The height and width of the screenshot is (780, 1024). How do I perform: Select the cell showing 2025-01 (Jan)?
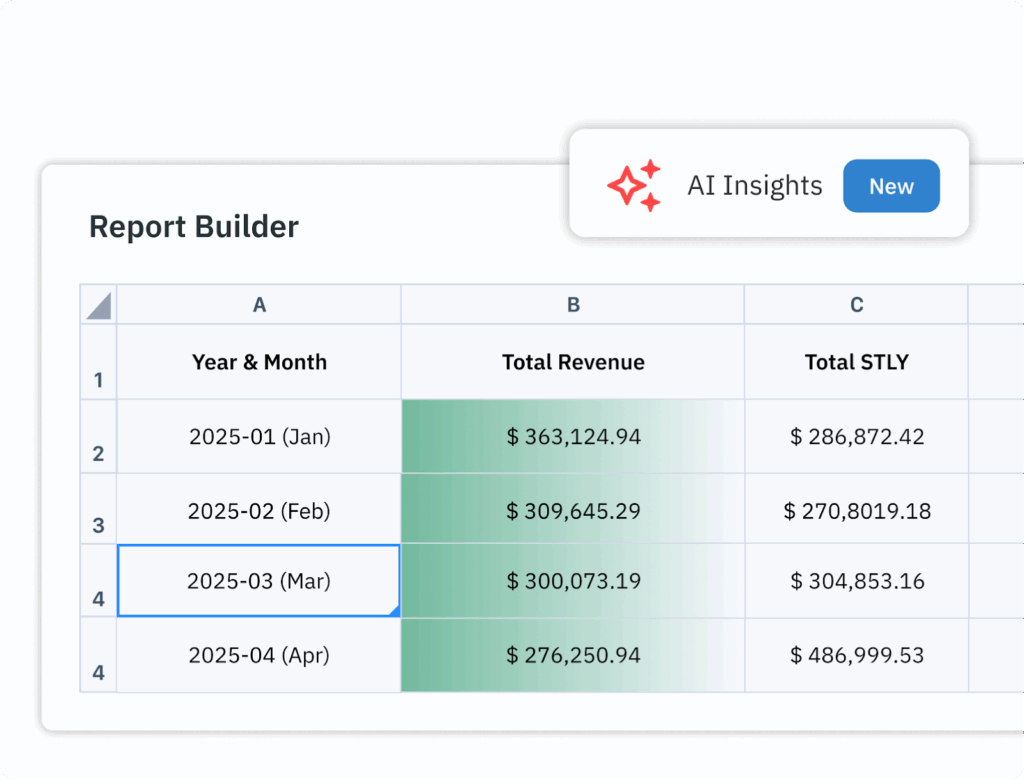pyautogui.click(x=258, y=437)
